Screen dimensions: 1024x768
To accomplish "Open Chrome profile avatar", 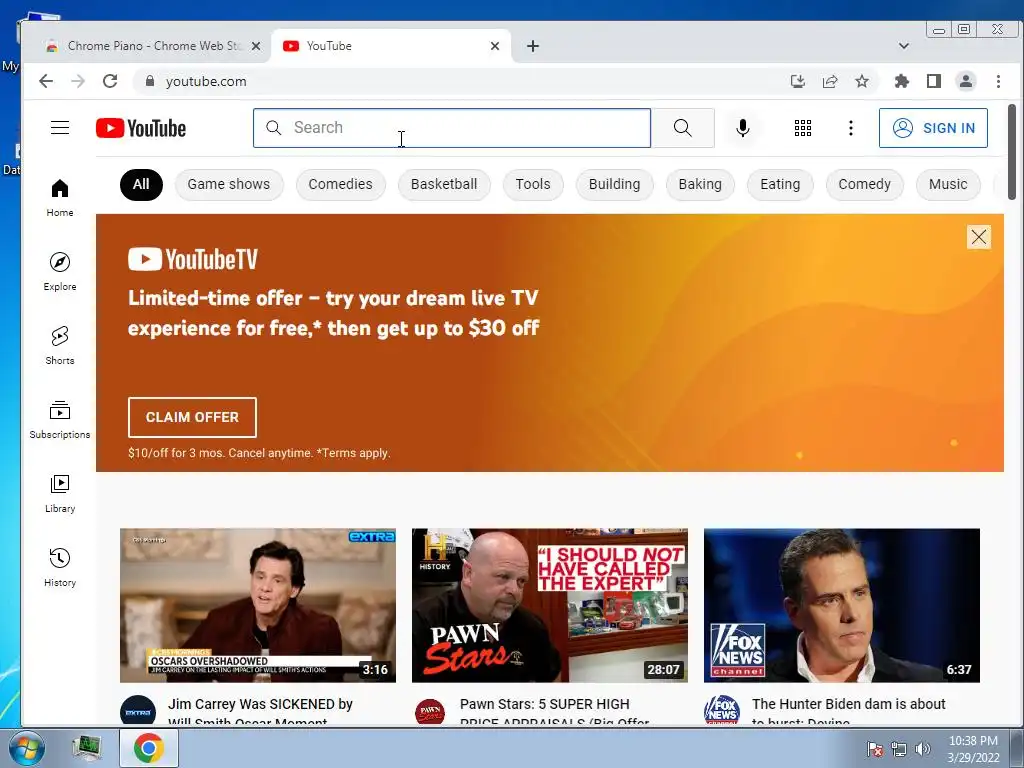I will click(966, 81).
